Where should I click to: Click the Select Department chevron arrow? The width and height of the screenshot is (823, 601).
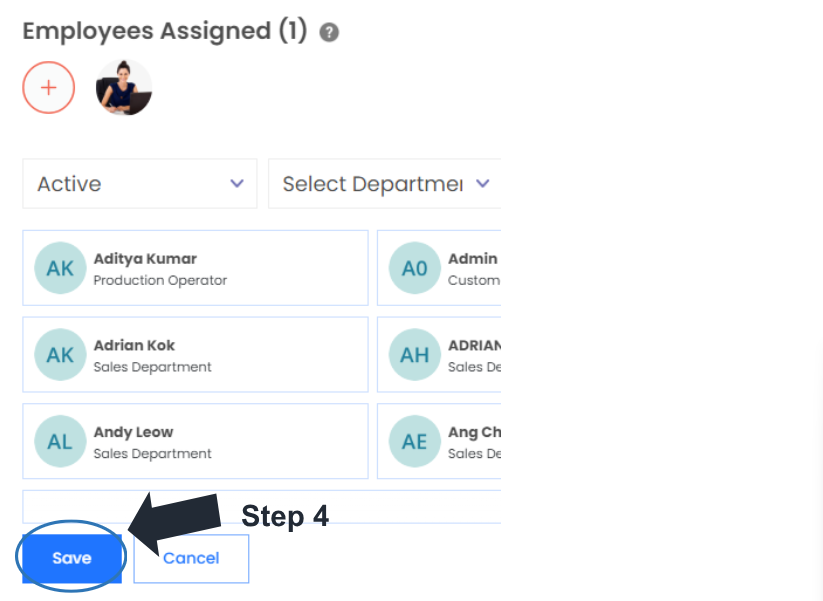click(483, 184)
